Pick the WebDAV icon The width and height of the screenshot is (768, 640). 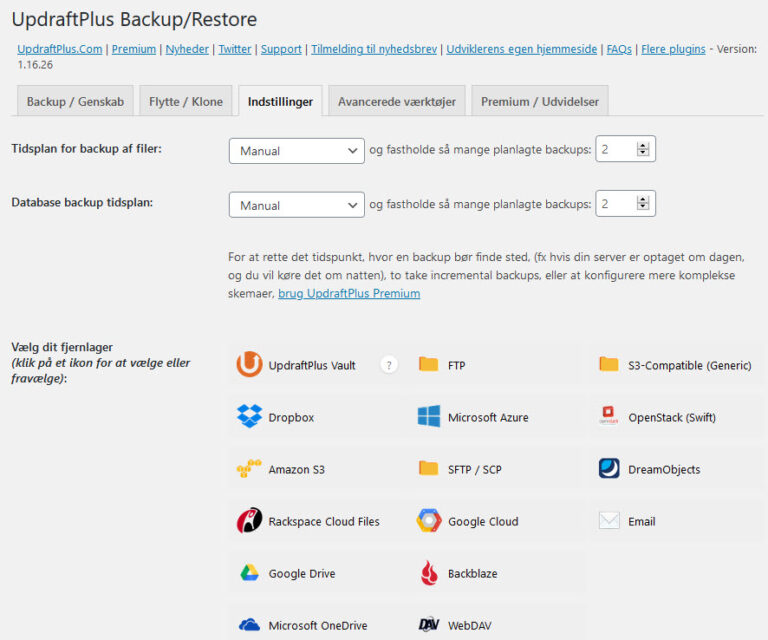point(429,624)
